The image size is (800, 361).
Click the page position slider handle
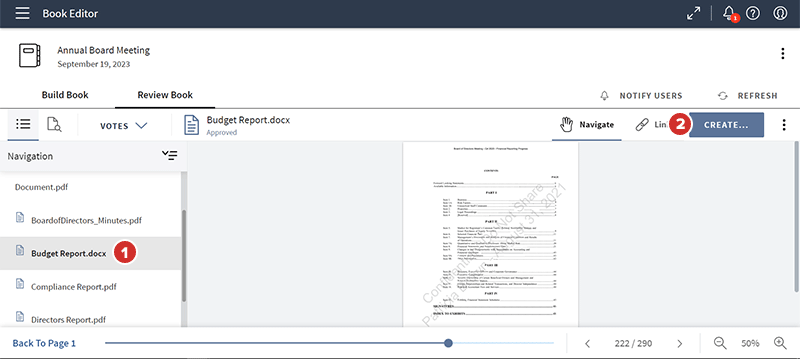[x=448, y=343]
